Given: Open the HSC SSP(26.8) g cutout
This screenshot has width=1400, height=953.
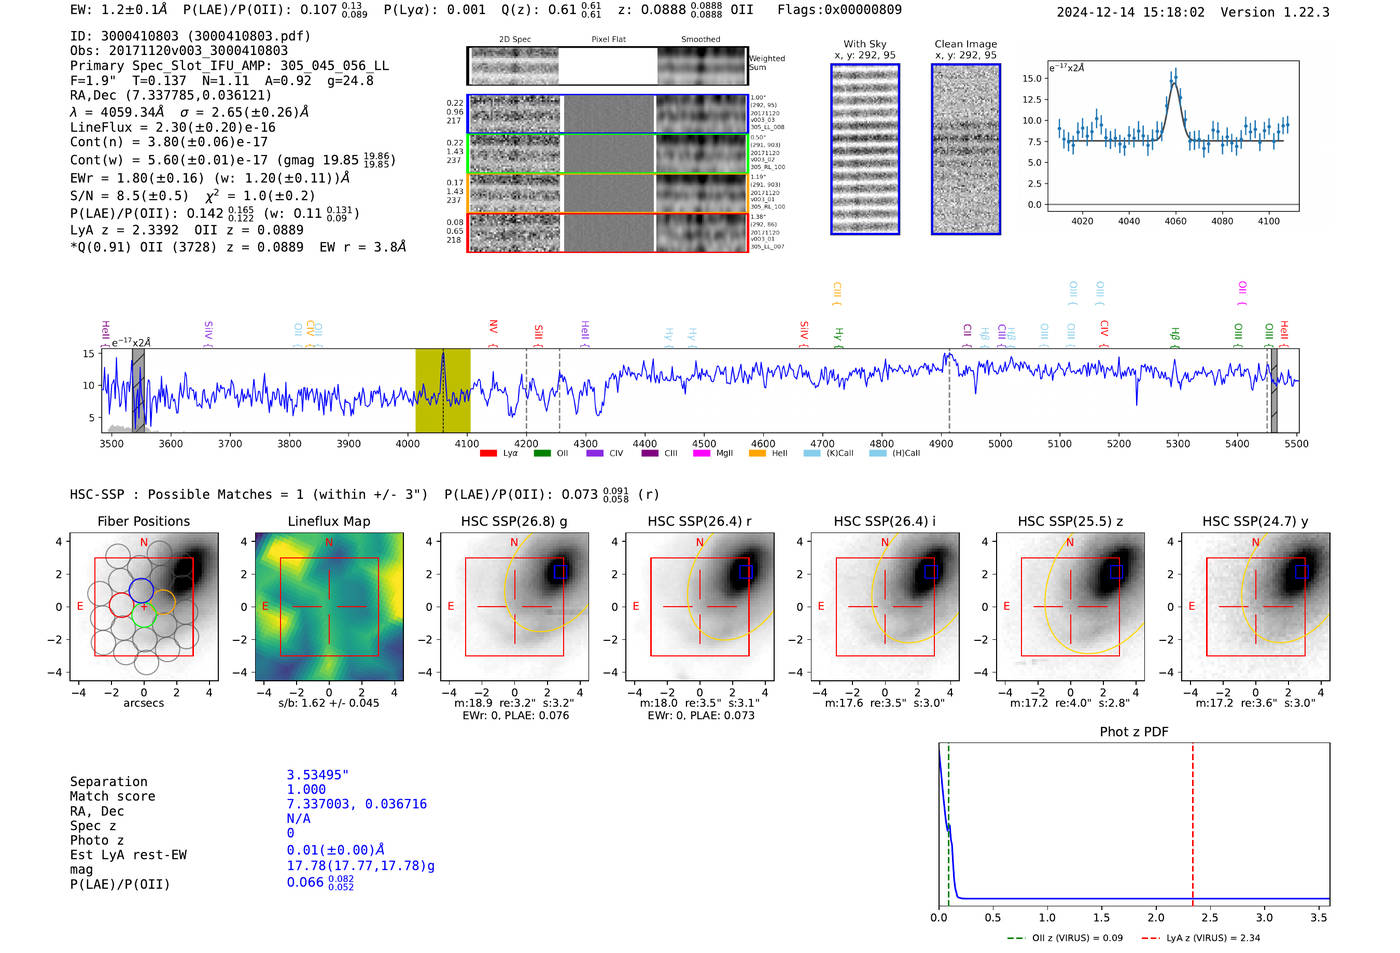Looking at the screenshot, I should coord(515,607).
